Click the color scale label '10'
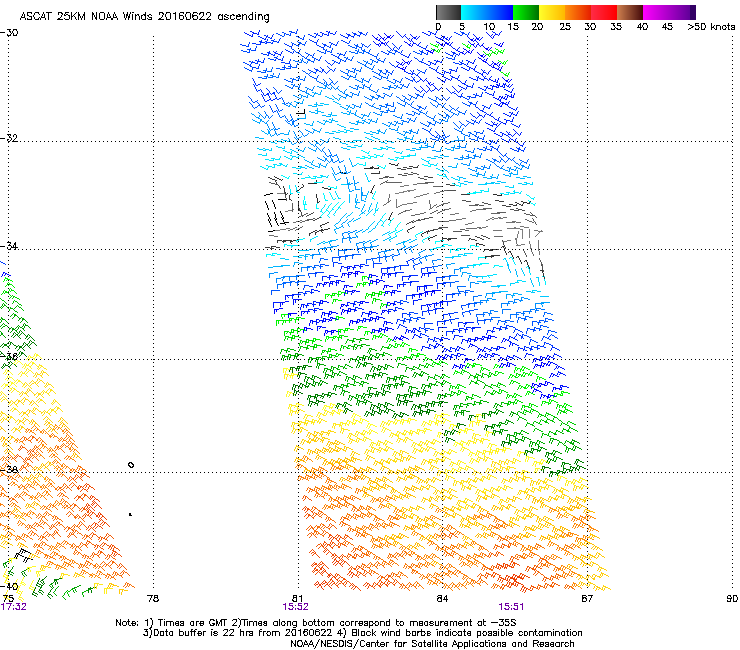The width and height of the screenshot is (740, 650). pos(489,27)
